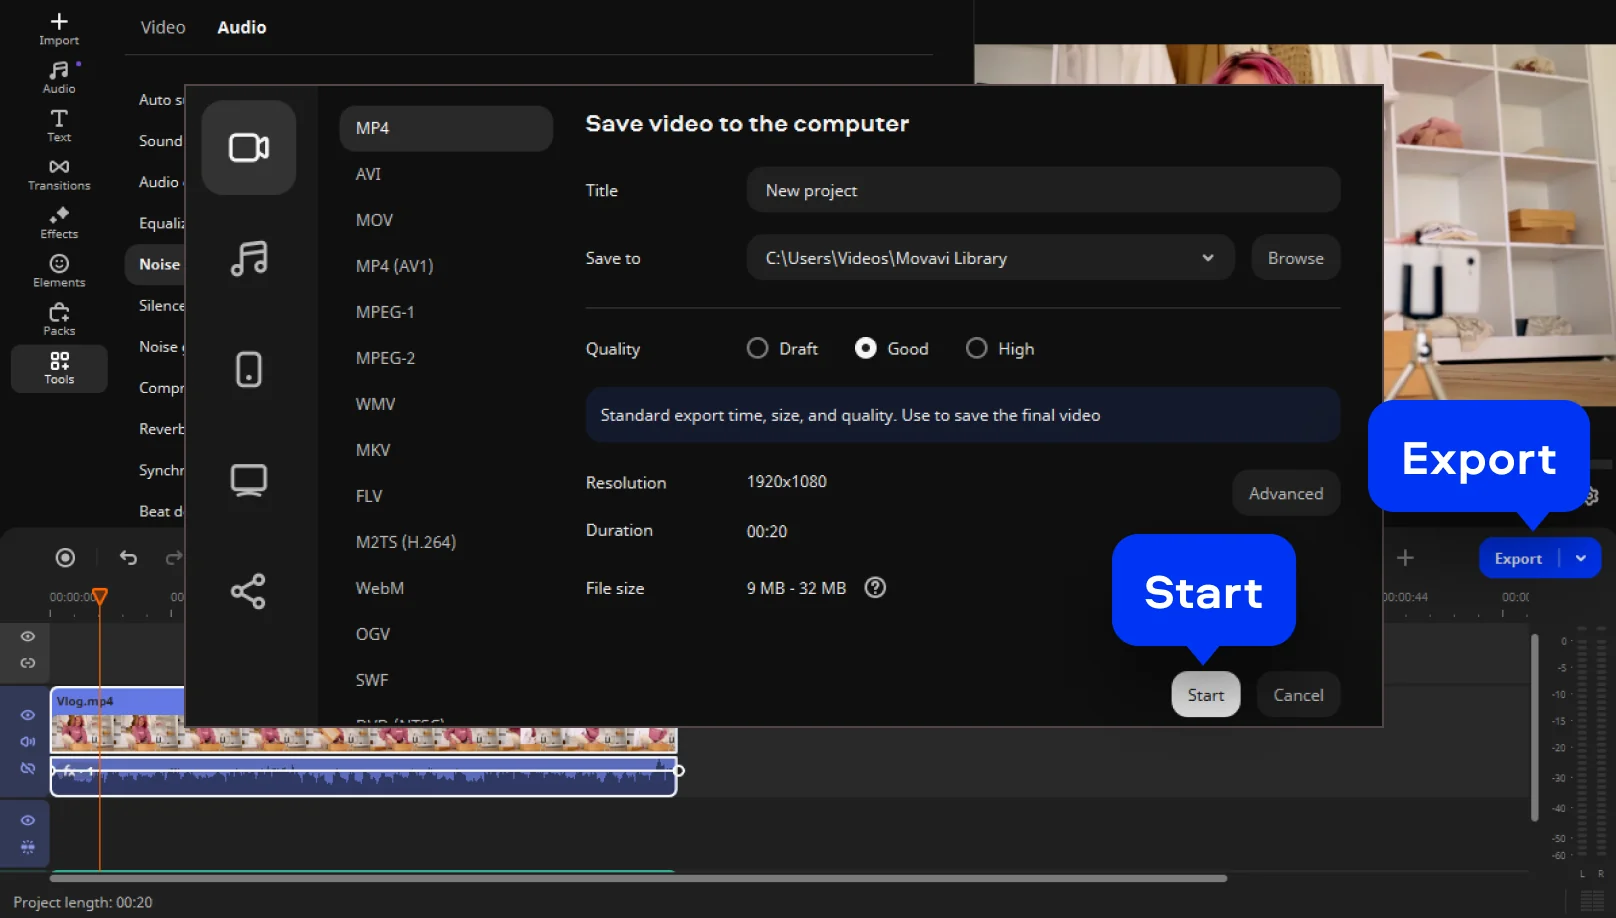Toggle visibility of the Vlog.mp4 video track
The height and width of the screenshot is (918, 1616).
click(x=28, y=715)
